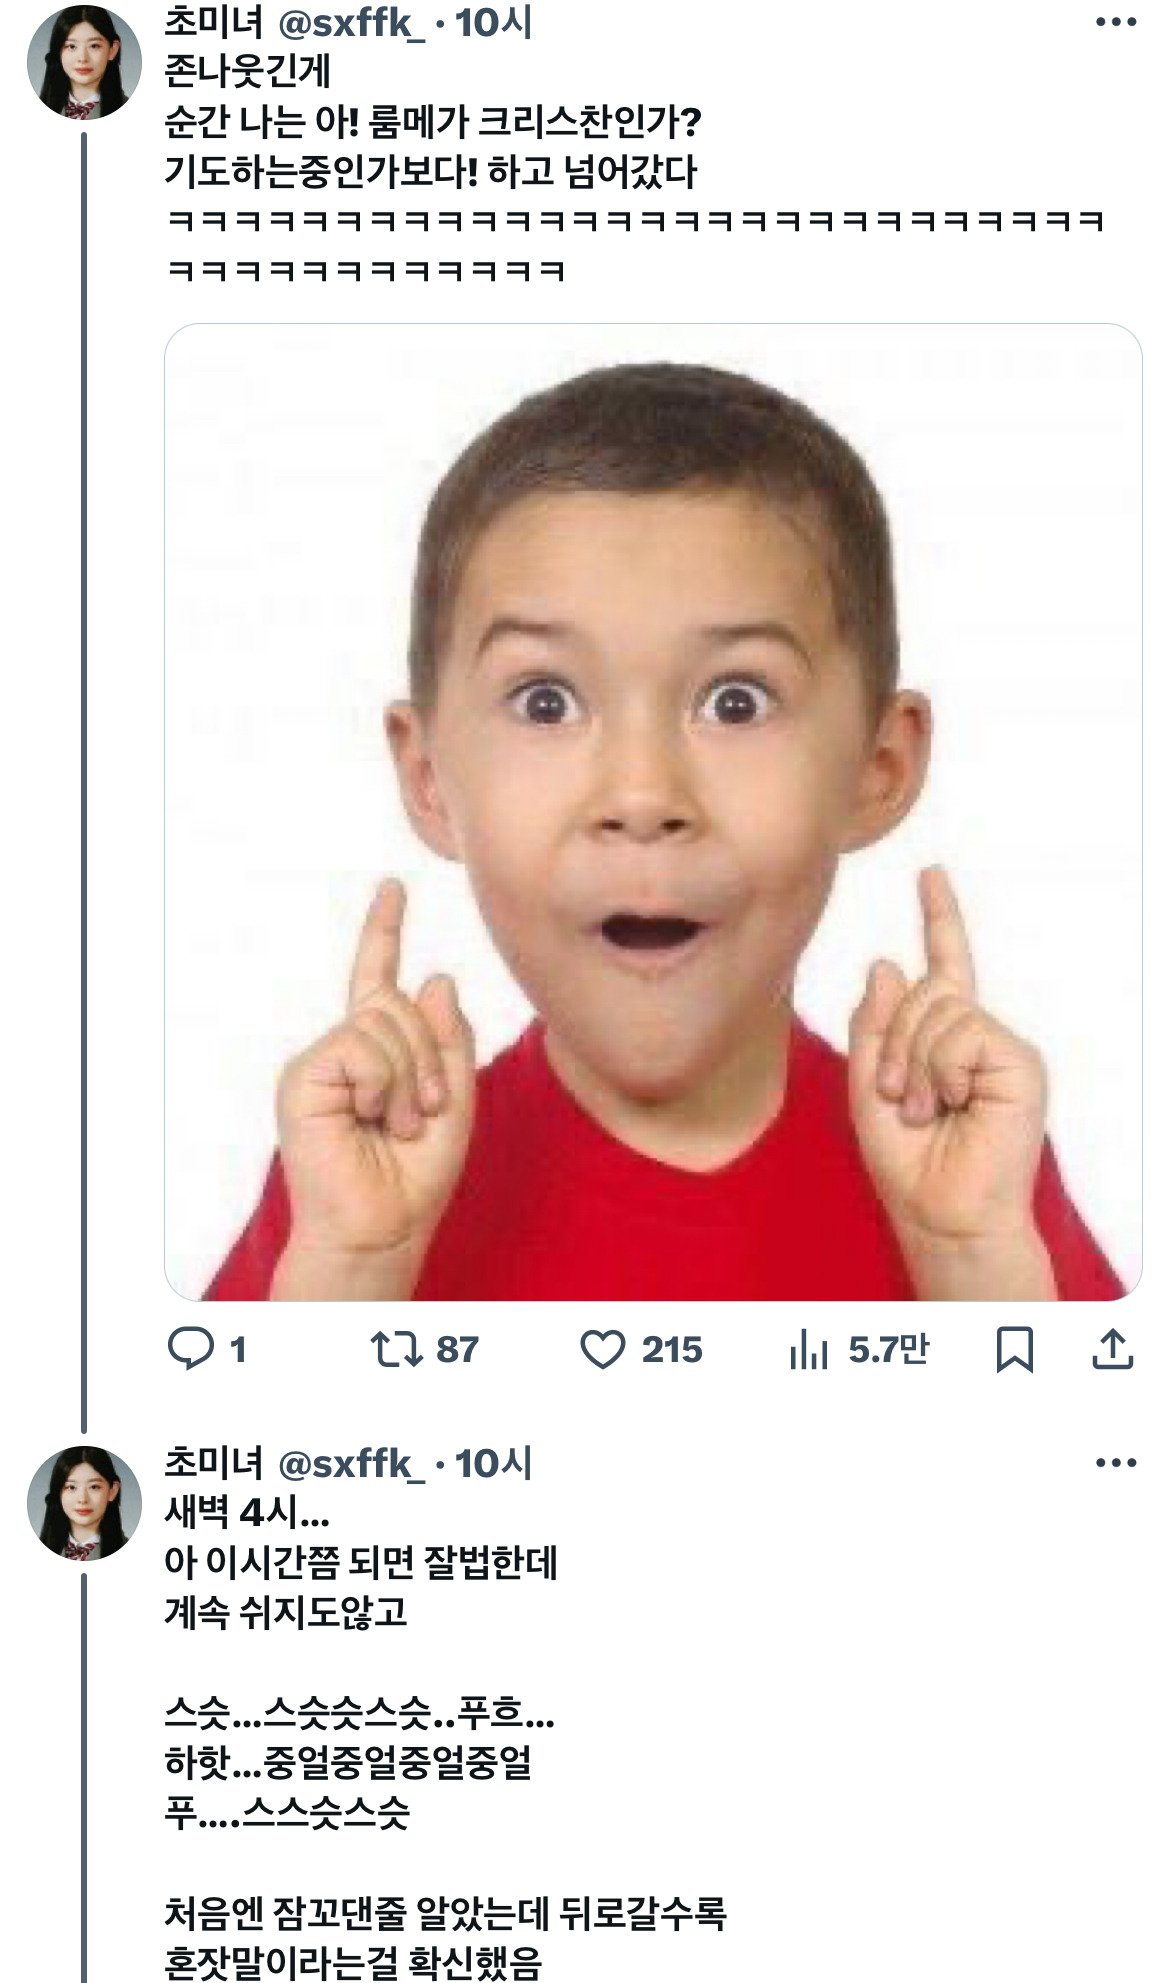The image size is (1170, 1983).
Task: Open the second tweet's profile avatar
Action: point(84,1503)
